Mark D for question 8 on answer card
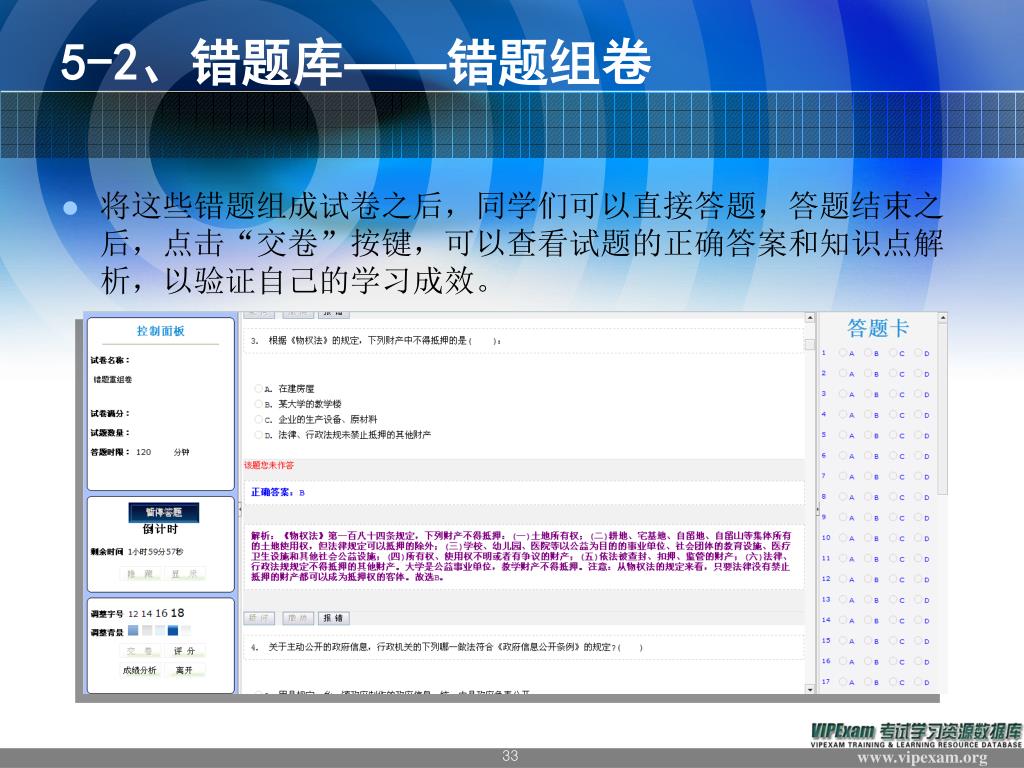This screenshot has width=1024, height=768. click(918, 497)
